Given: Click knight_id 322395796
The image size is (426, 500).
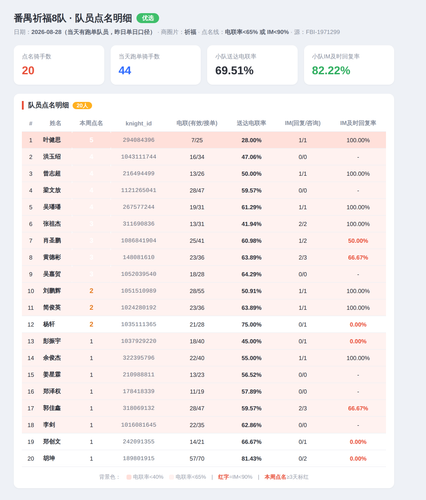Looking at the screenshot, I should [x=139, y=358].
